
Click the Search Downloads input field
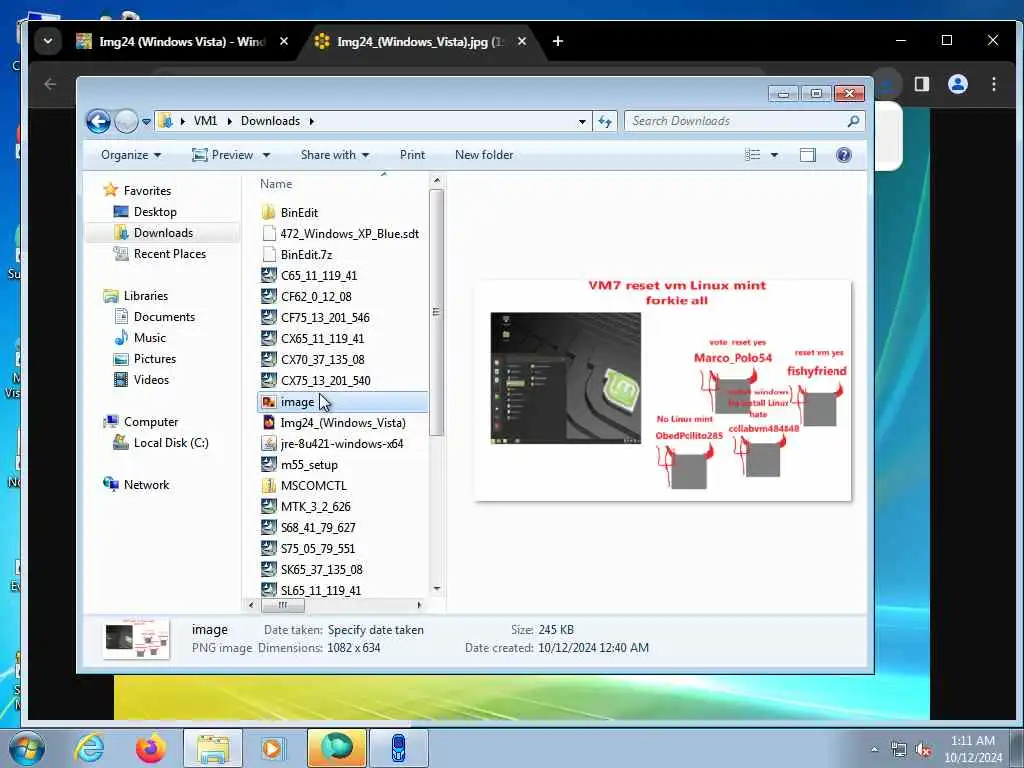coord(744,121)
